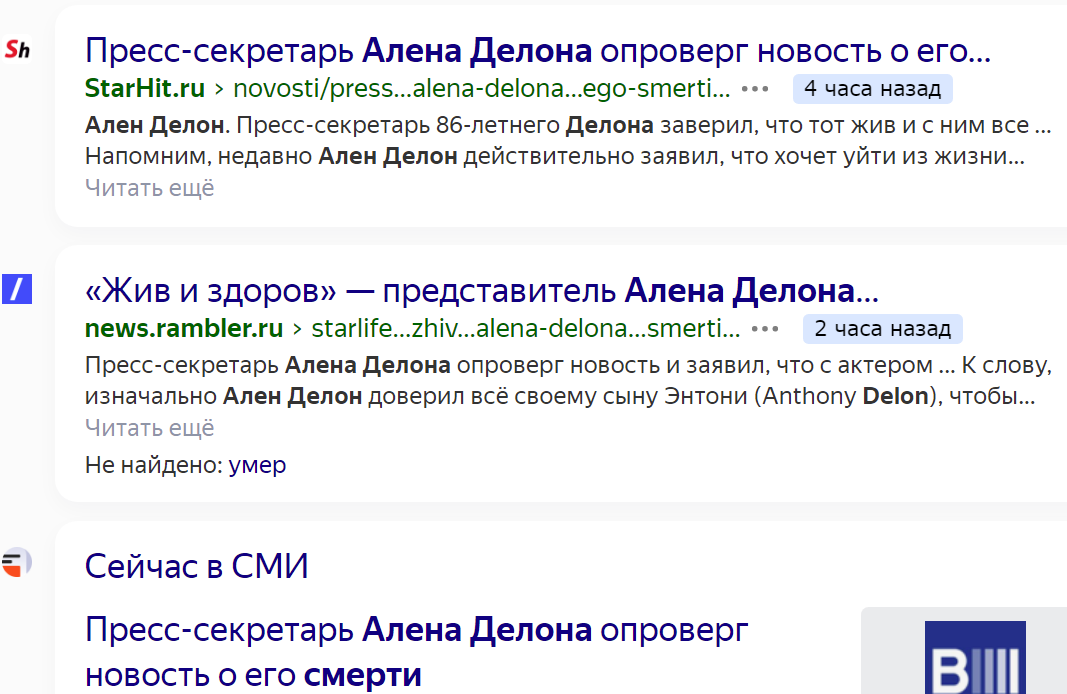Open three-dots menu for Rambler result
Image resolution: width=1067 pixels, height=694 pixels.
[765, 329]
